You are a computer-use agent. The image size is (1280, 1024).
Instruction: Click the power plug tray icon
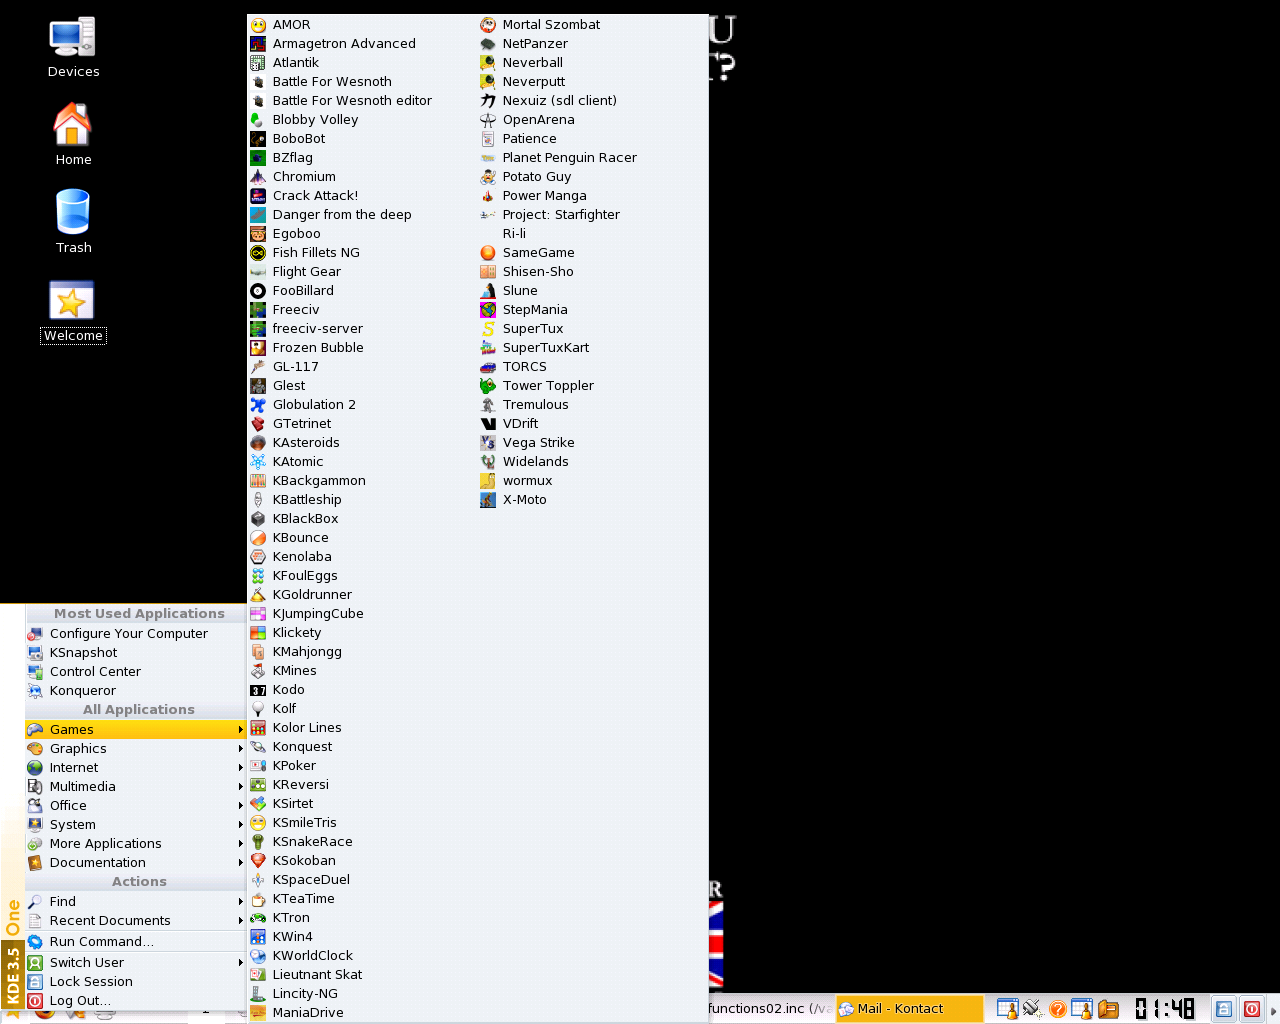(x=1033, y=1009)
